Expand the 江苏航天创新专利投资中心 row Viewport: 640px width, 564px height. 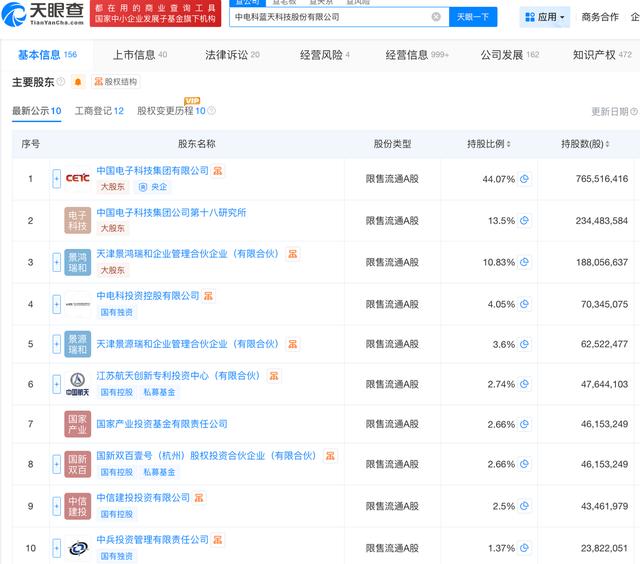click(57, 384)
